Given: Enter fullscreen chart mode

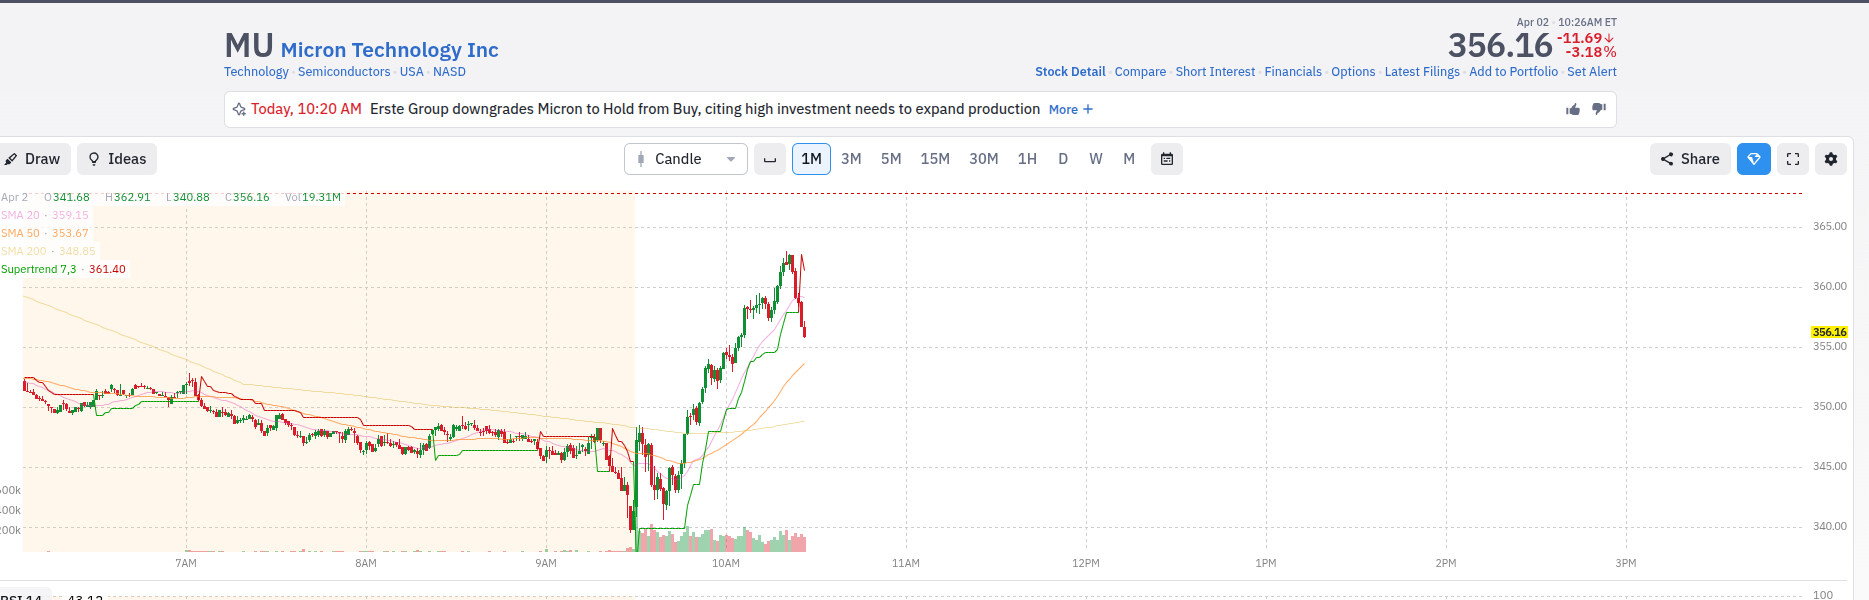Looking at the screenshot, I should [1793, 159].
